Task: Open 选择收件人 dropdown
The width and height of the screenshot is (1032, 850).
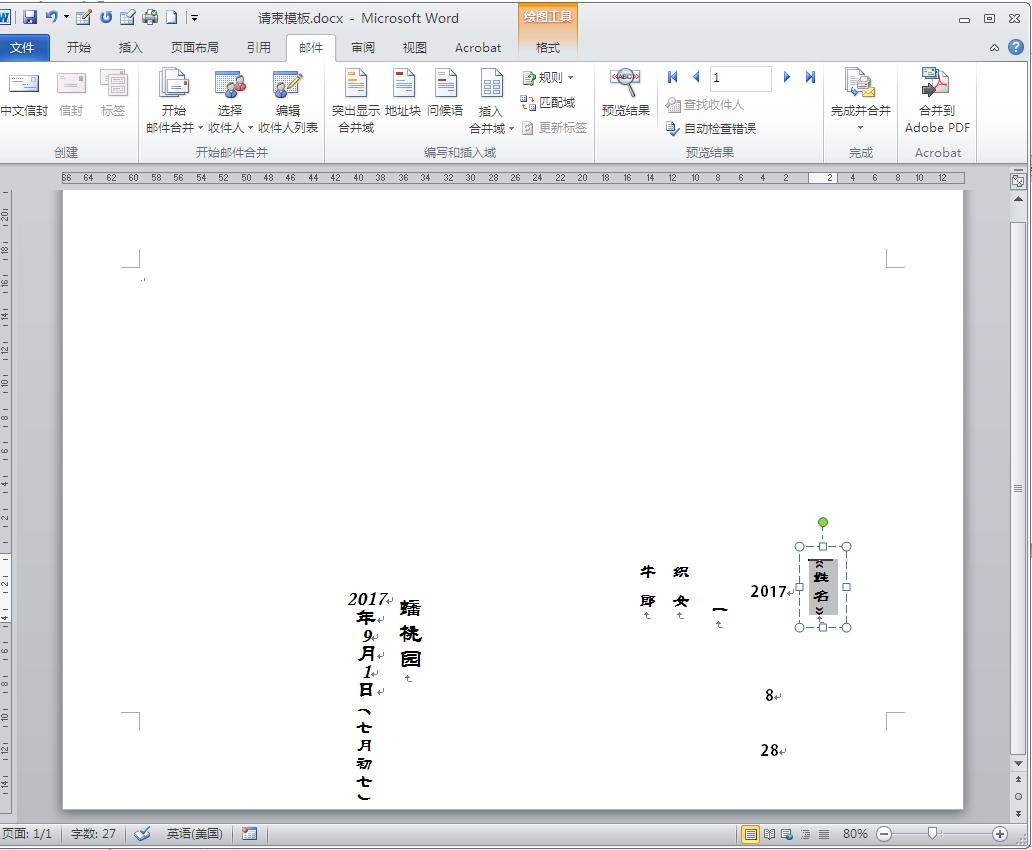Action: tap(230, 102)
